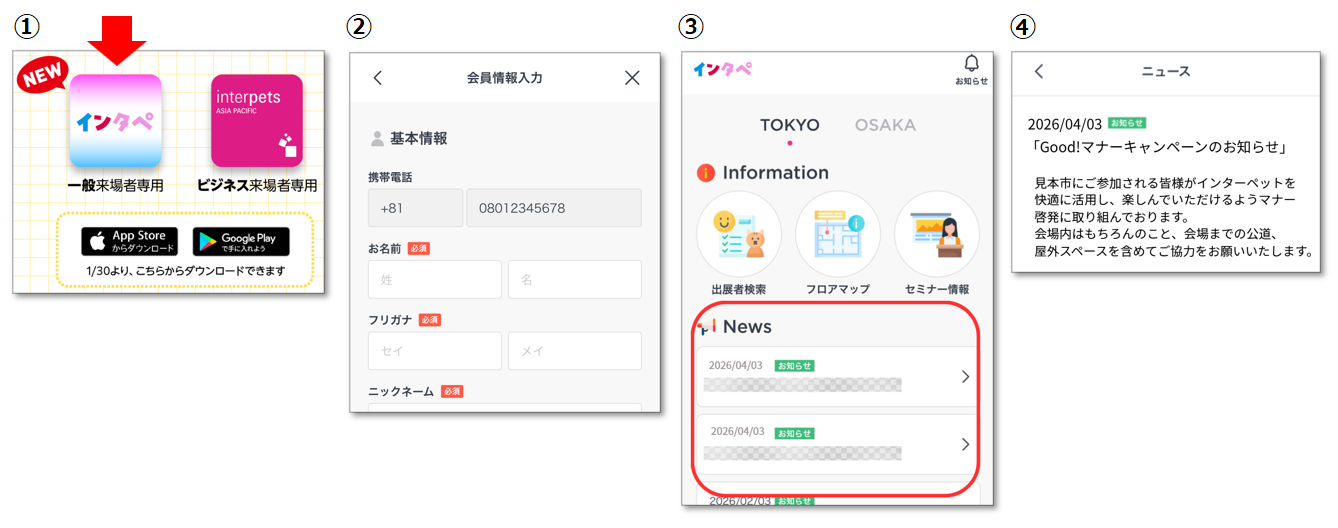Expand the second 2026/04/03 news item
1338x528 pixels.
pos(835,444)
